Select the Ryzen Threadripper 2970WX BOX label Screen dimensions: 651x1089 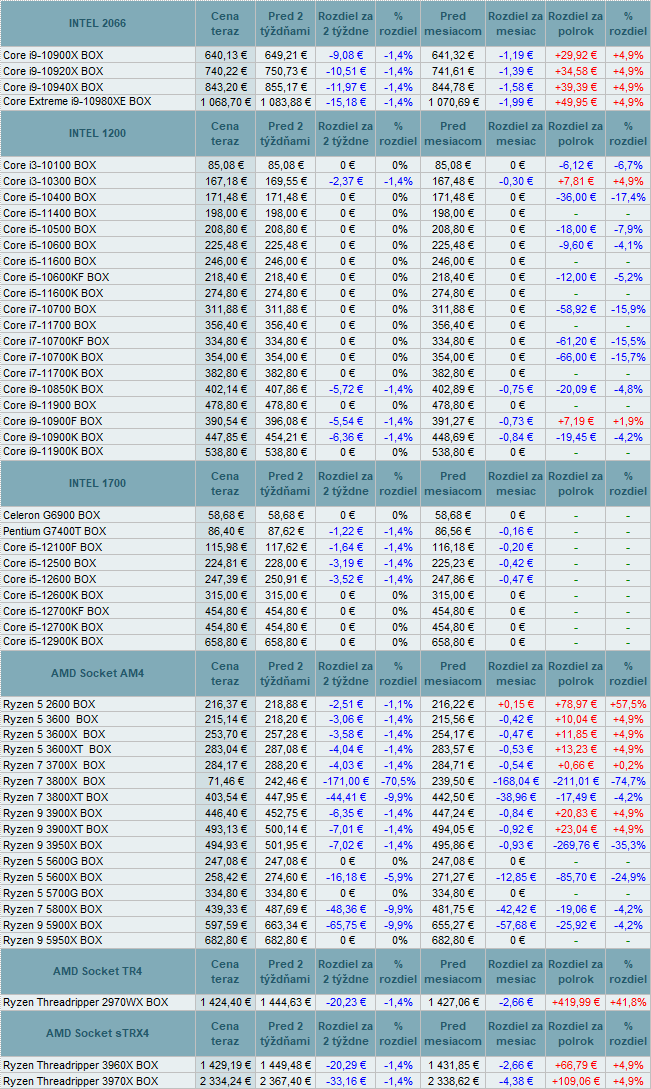85,1002
